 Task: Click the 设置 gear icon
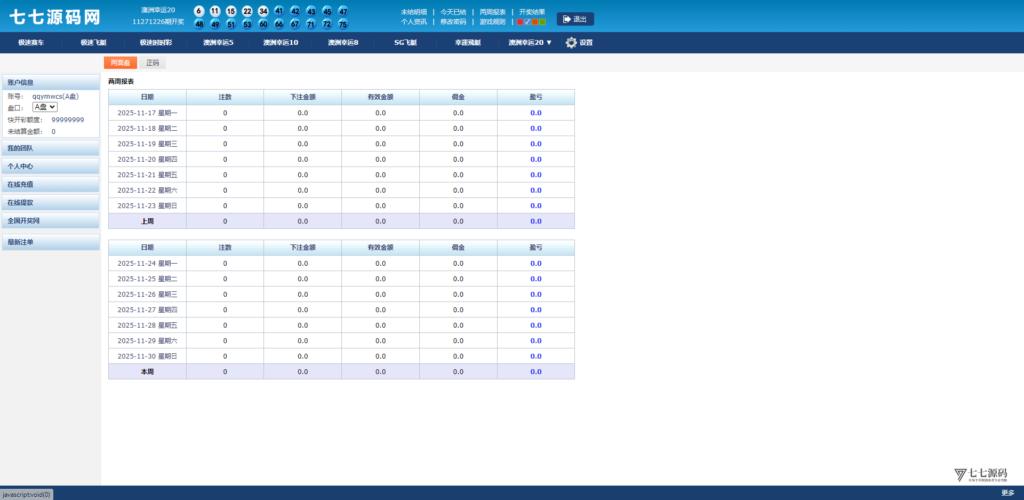[571, 43]
